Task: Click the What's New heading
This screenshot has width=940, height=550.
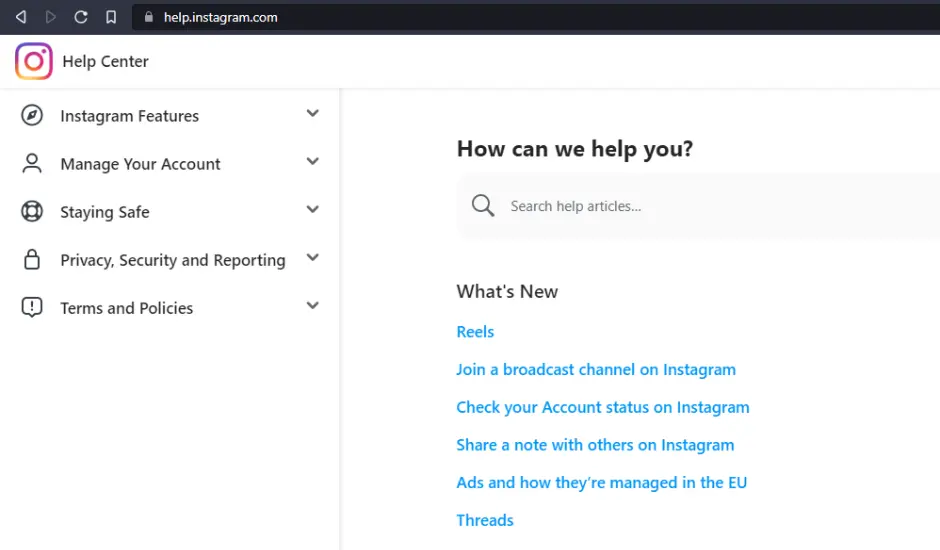Action: 507,291
